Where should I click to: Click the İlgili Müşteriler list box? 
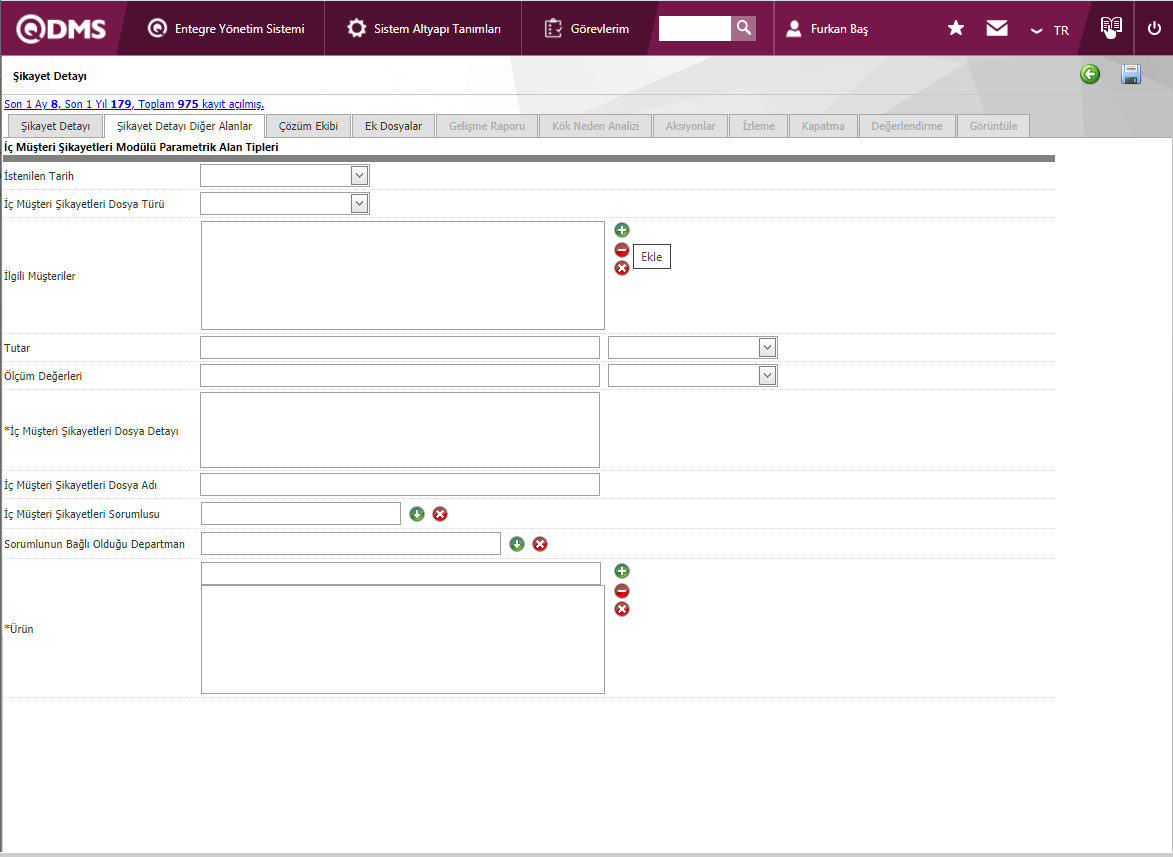click(x=402, y=275)
